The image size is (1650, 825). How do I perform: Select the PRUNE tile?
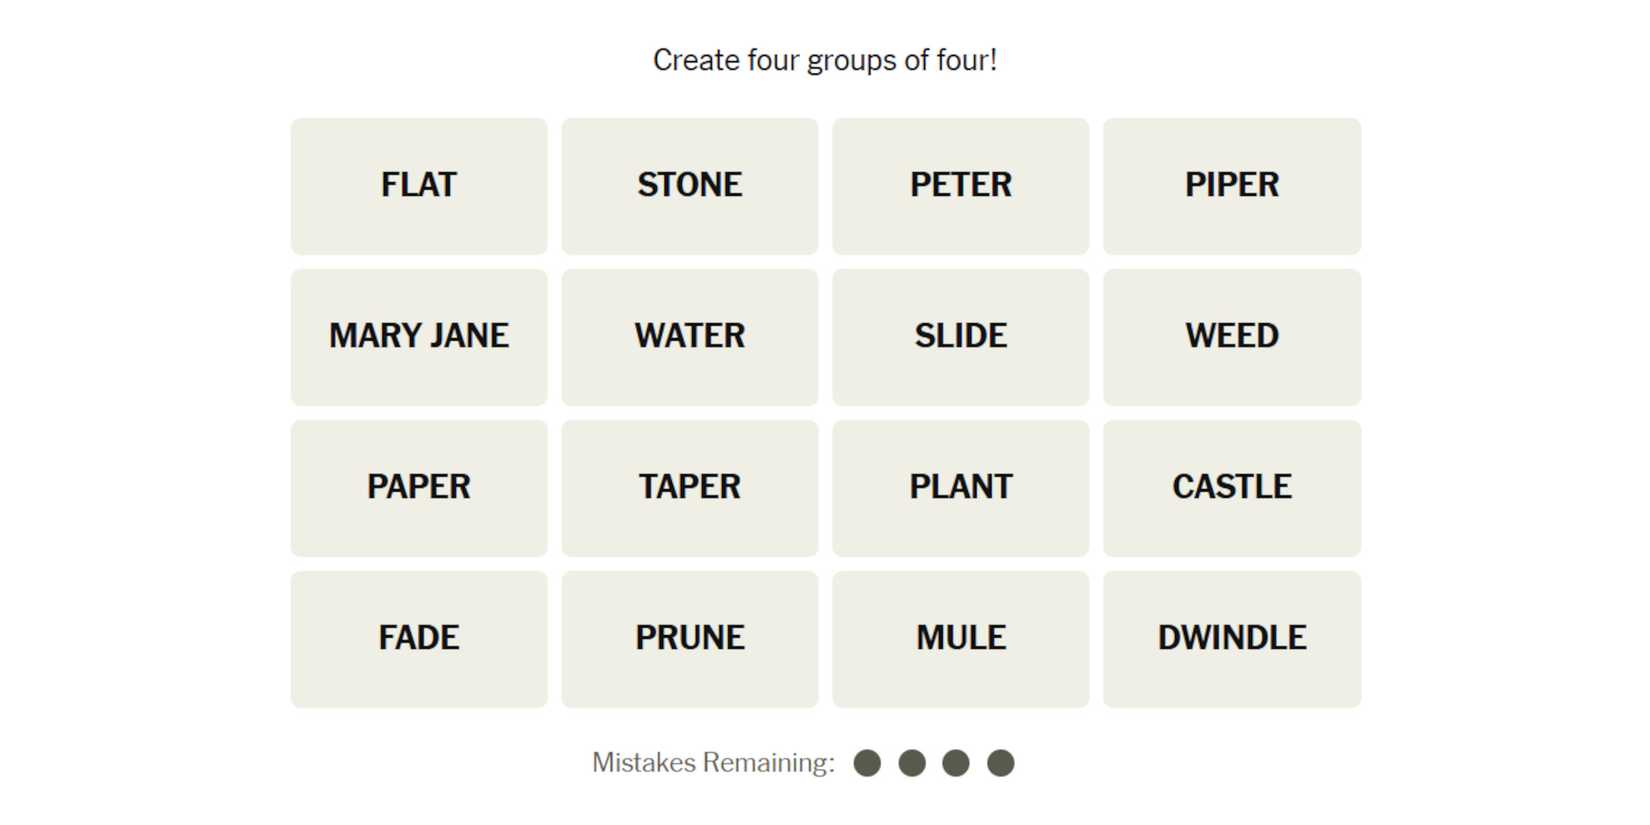(x=690, y=639)
